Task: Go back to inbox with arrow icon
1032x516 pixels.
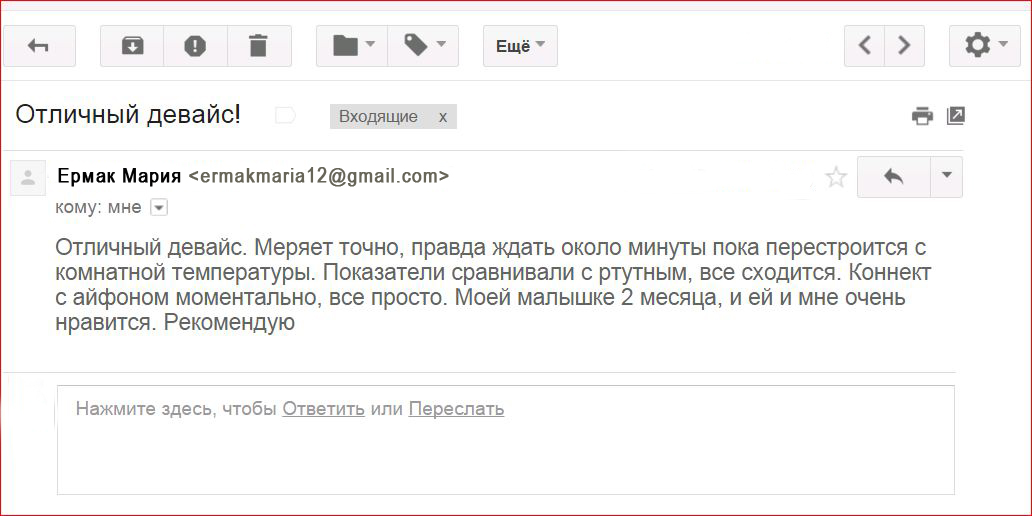Action: pyautogui.click(x=39, y=46)
